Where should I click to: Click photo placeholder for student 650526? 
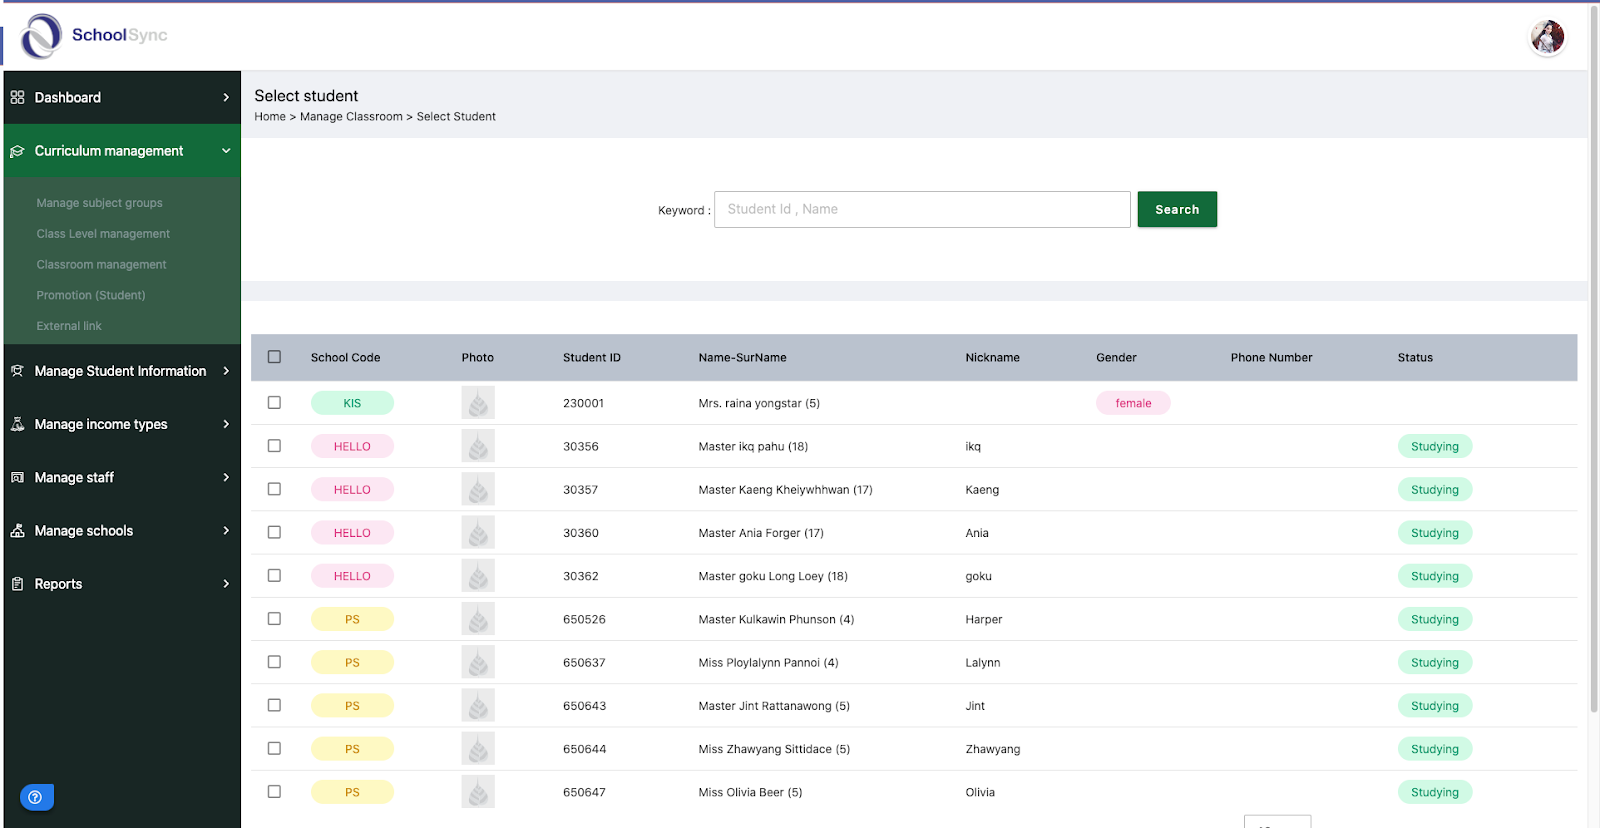[x=478, y=619]
